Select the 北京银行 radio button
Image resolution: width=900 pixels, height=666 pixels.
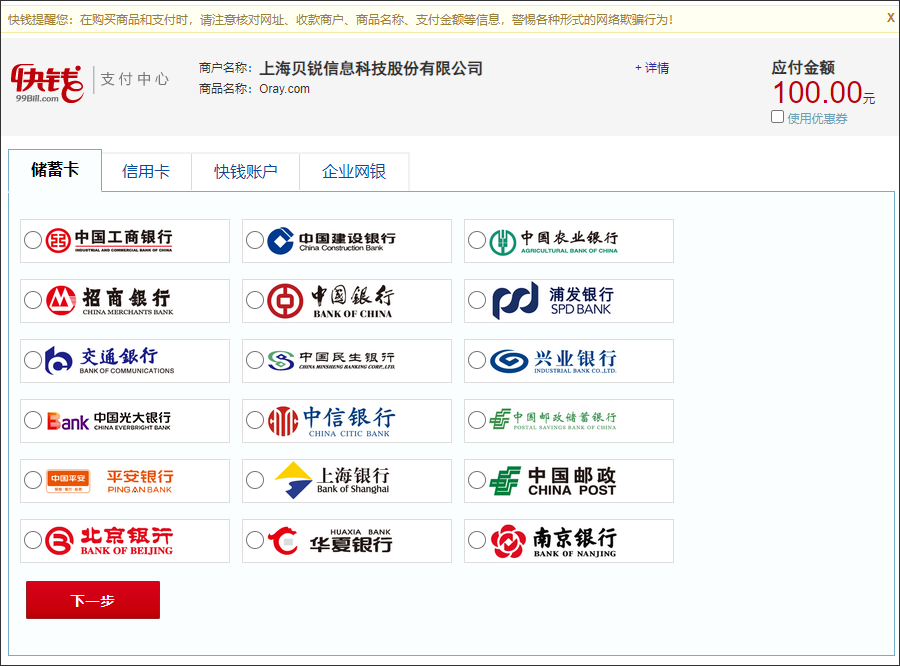click(x=33, y=540)
